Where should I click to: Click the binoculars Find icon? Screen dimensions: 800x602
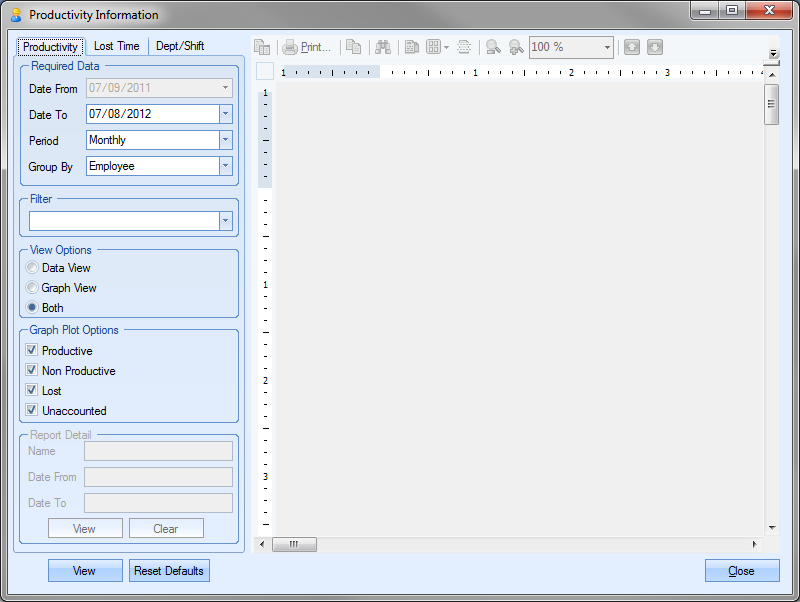pos(382,47)
